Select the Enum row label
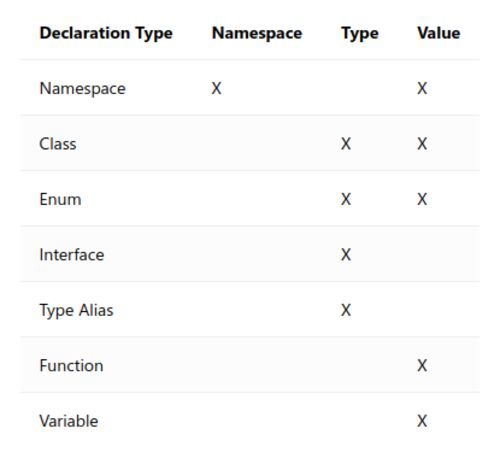The image size is (500, 452). point(60,199)
